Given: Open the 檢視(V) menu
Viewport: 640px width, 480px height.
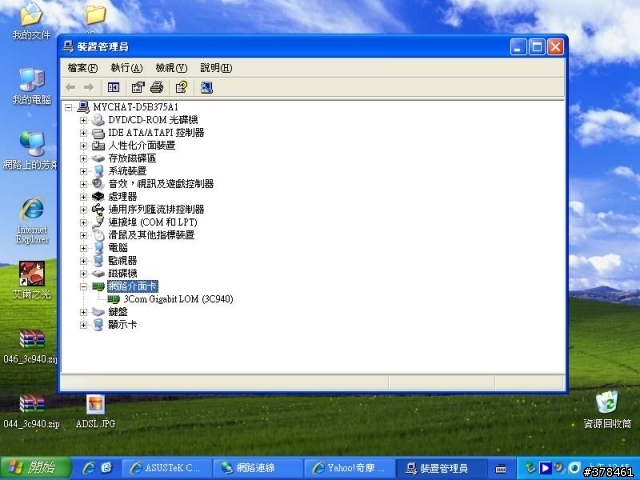Looking at the screenshot, I should (171, 68).
